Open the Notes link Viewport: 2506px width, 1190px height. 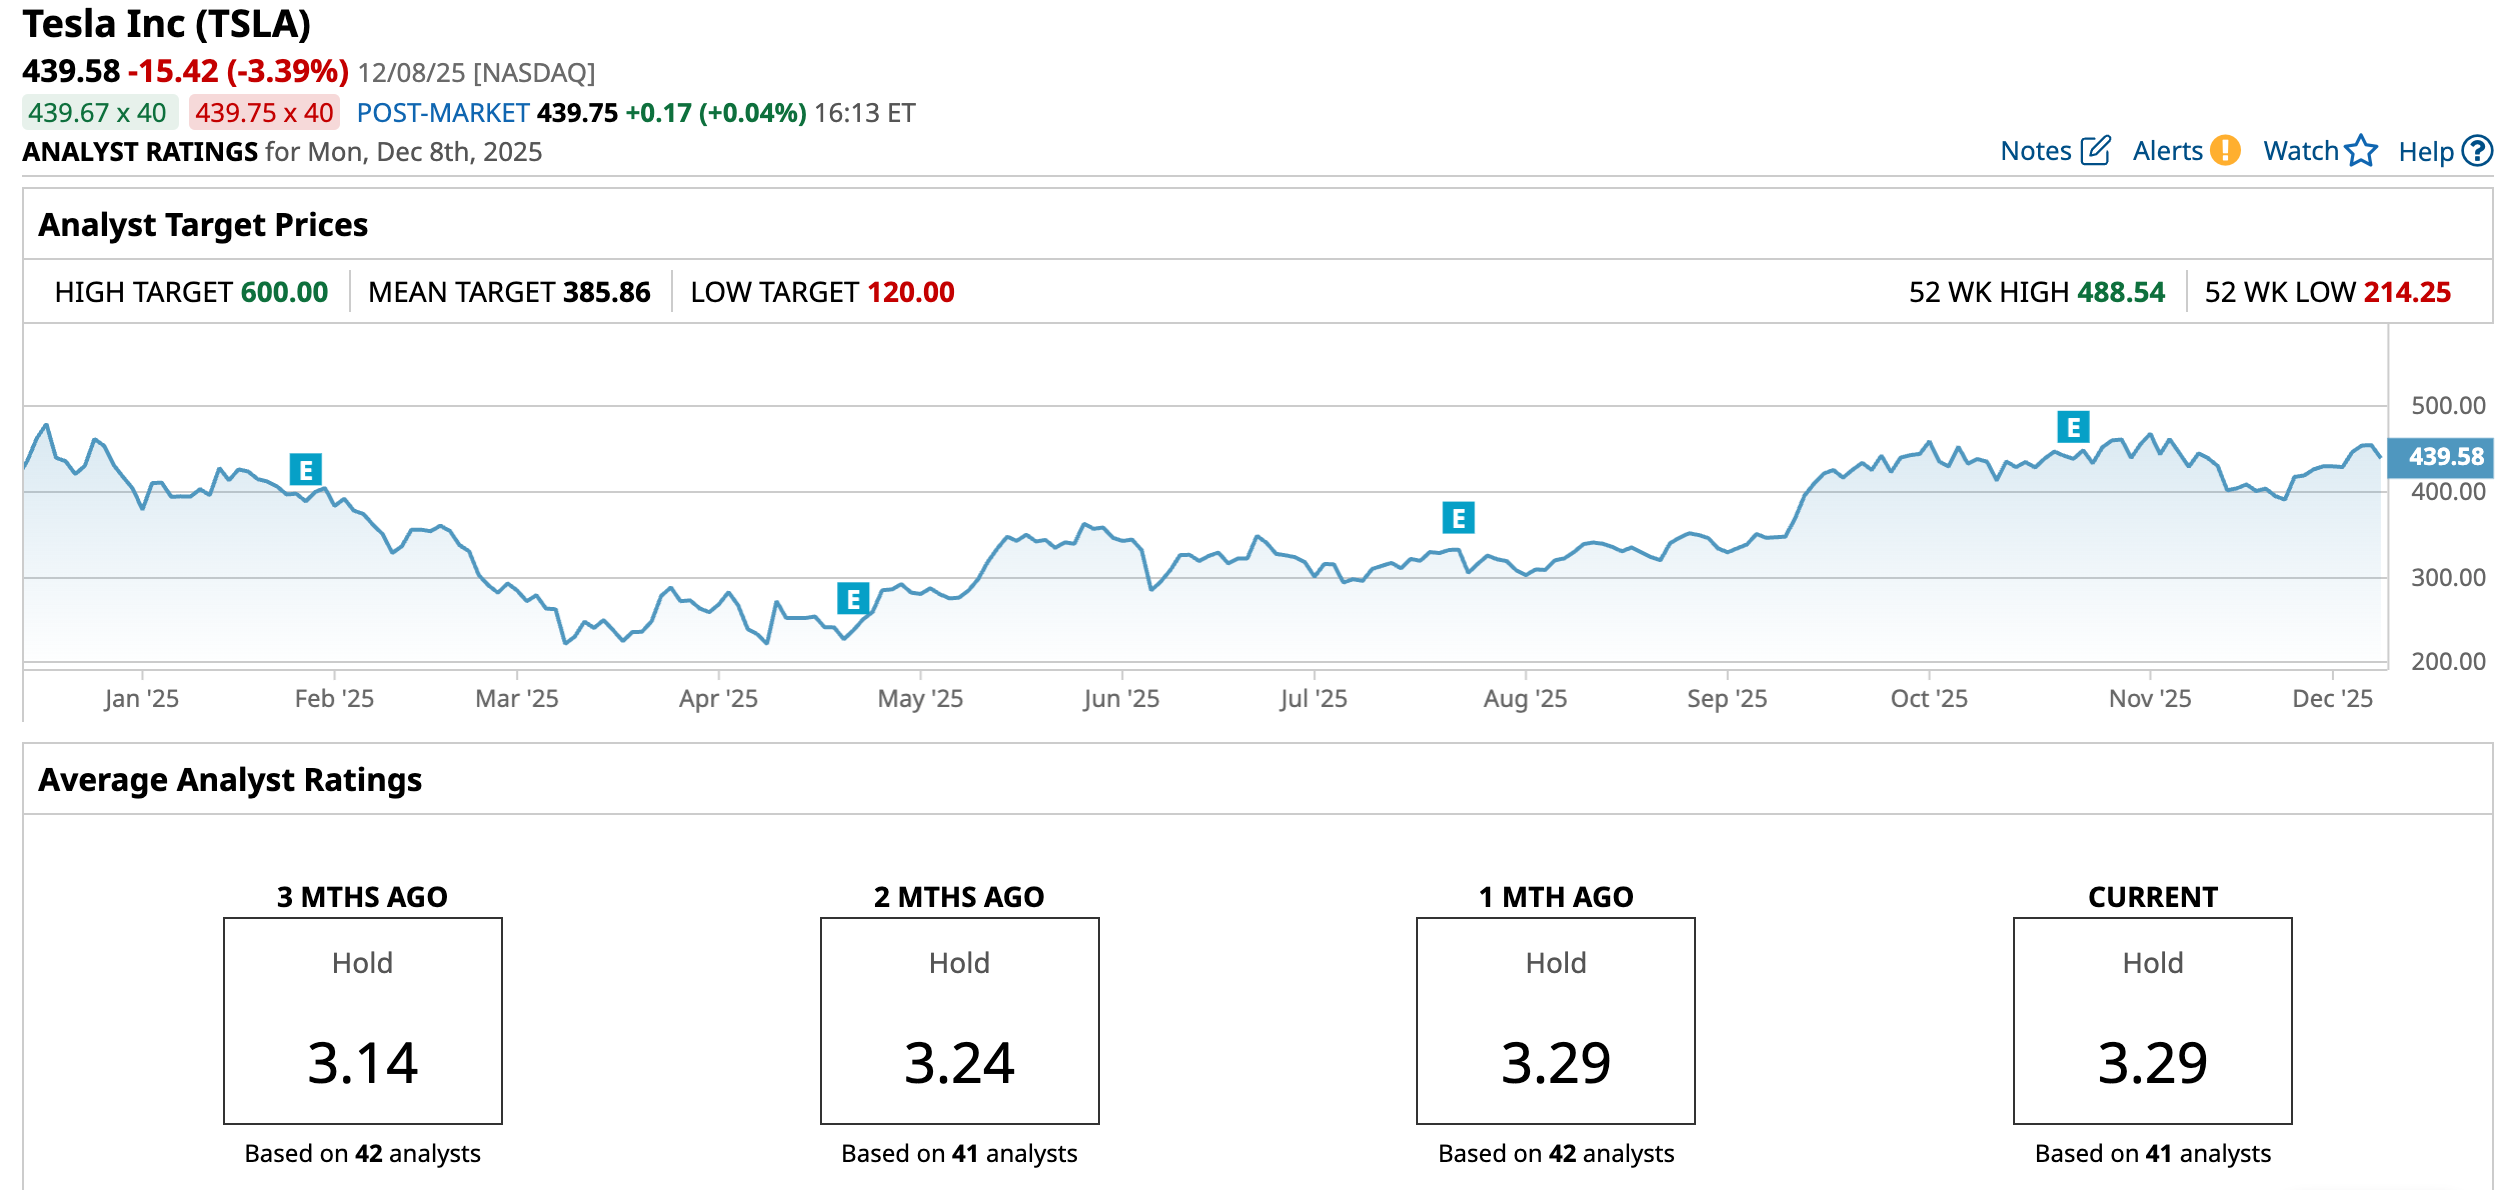(x=2035, y=151)
